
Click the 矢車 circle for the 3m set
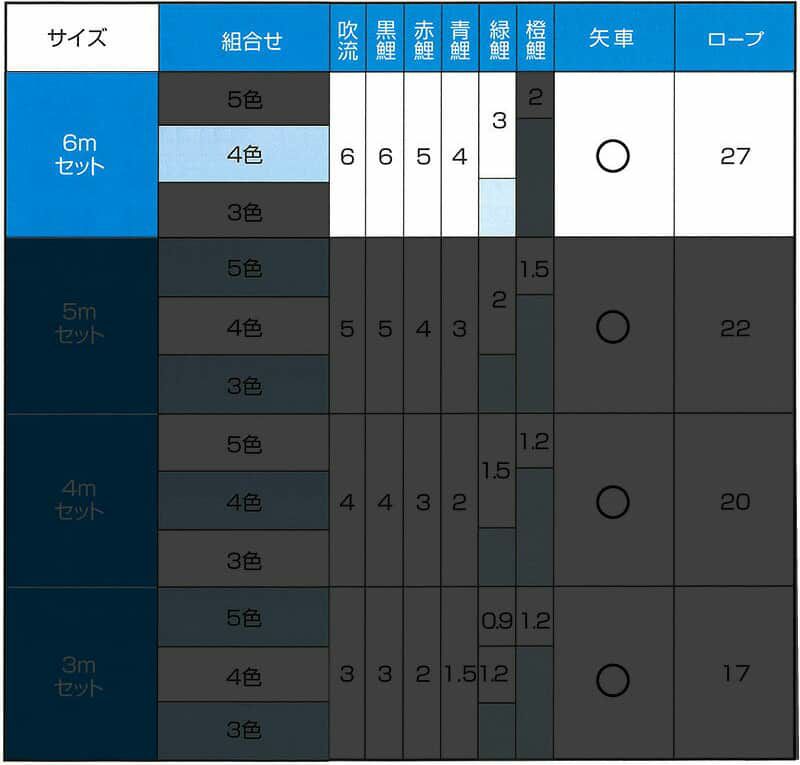click(612, 680)
